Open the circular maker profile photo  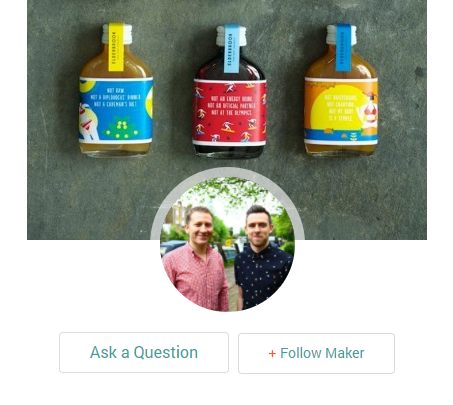point(227,244)
